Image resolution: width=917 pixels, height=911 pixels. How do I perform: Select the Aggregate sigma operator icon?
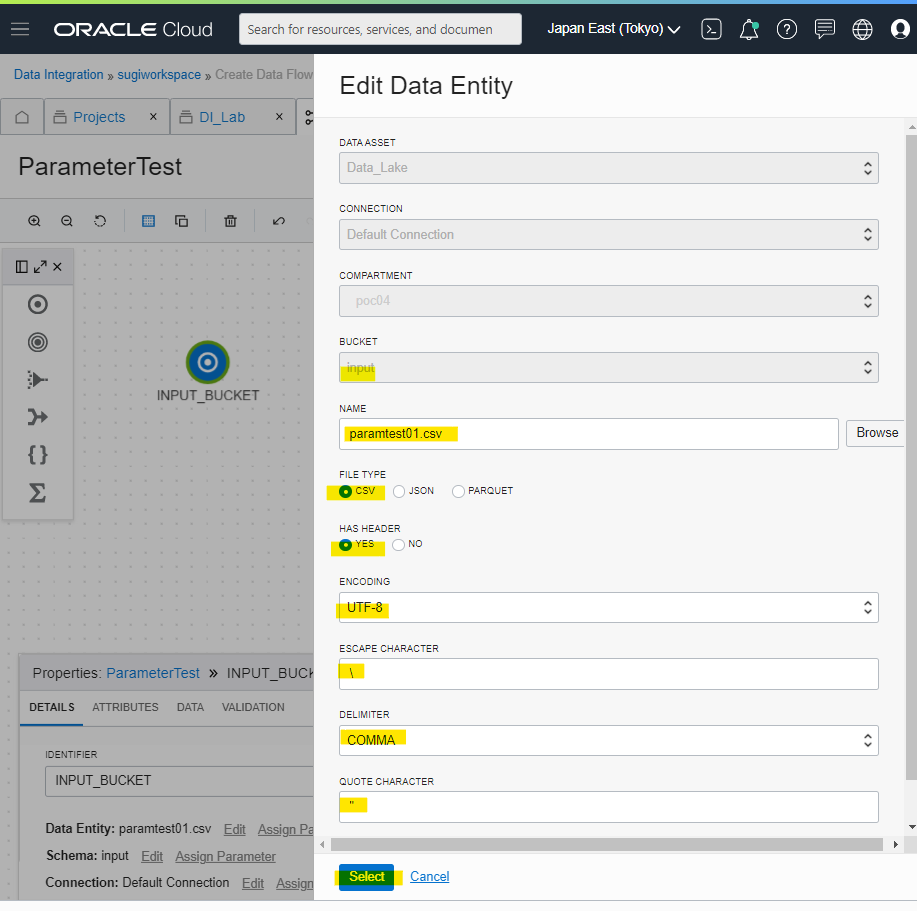(x=37, y=492)
